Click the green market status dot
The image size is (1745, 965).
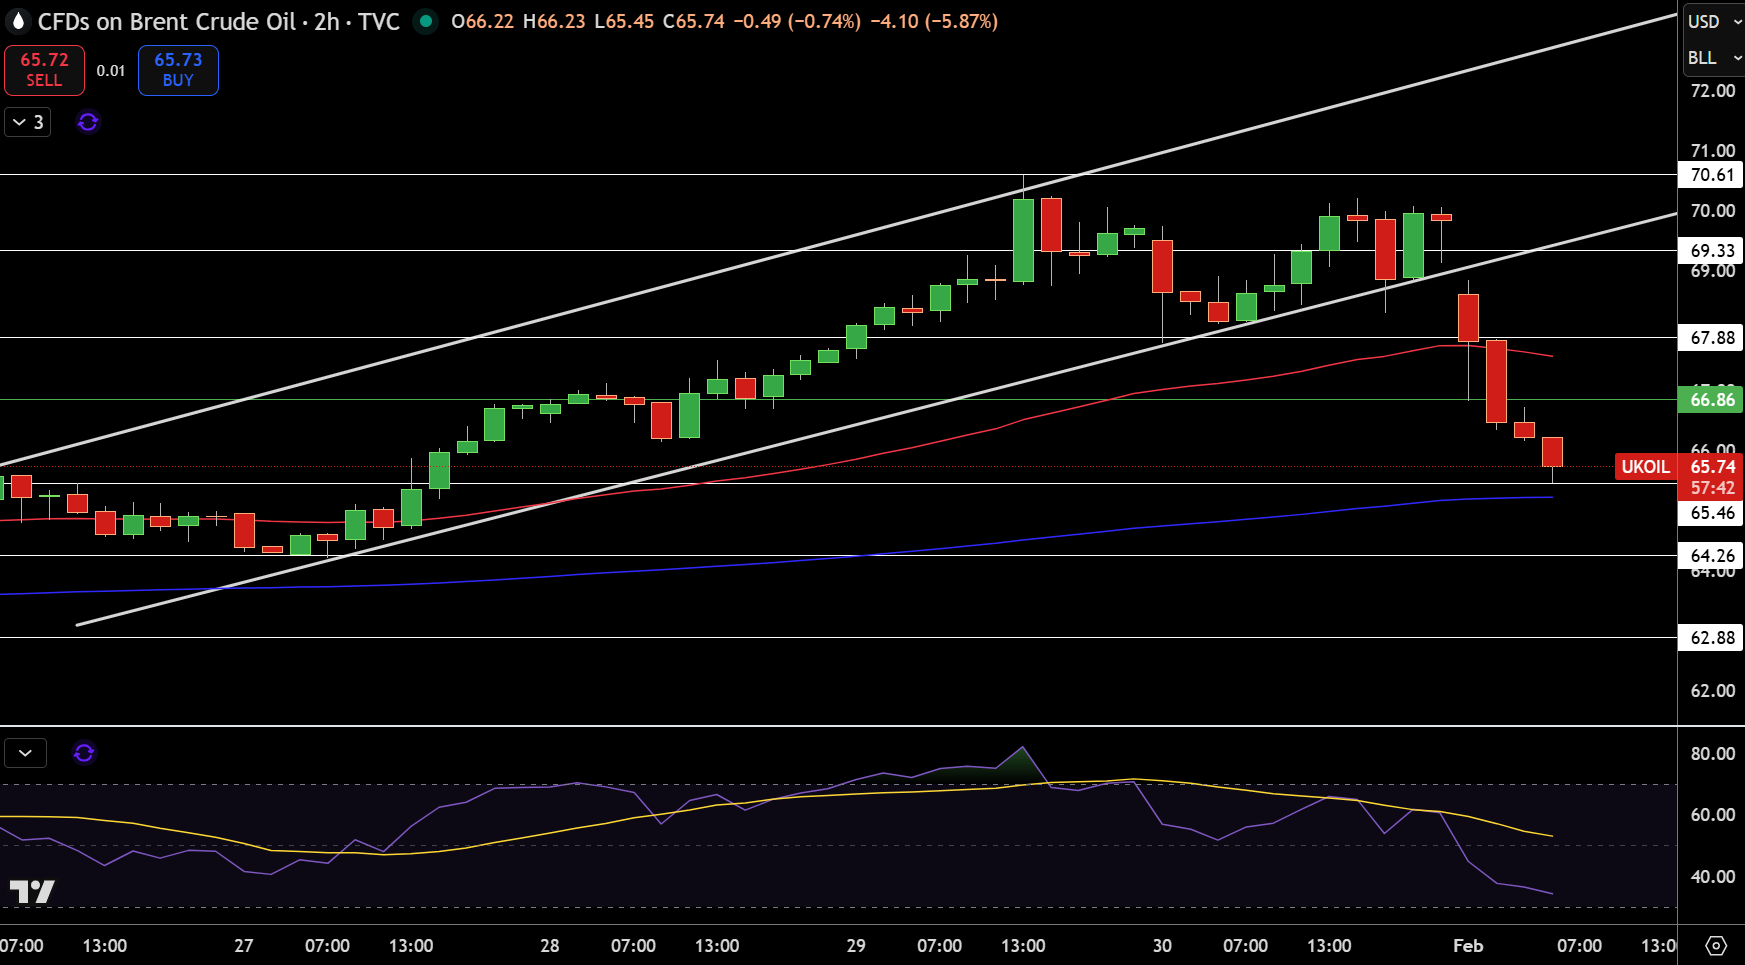pos(426,21)
